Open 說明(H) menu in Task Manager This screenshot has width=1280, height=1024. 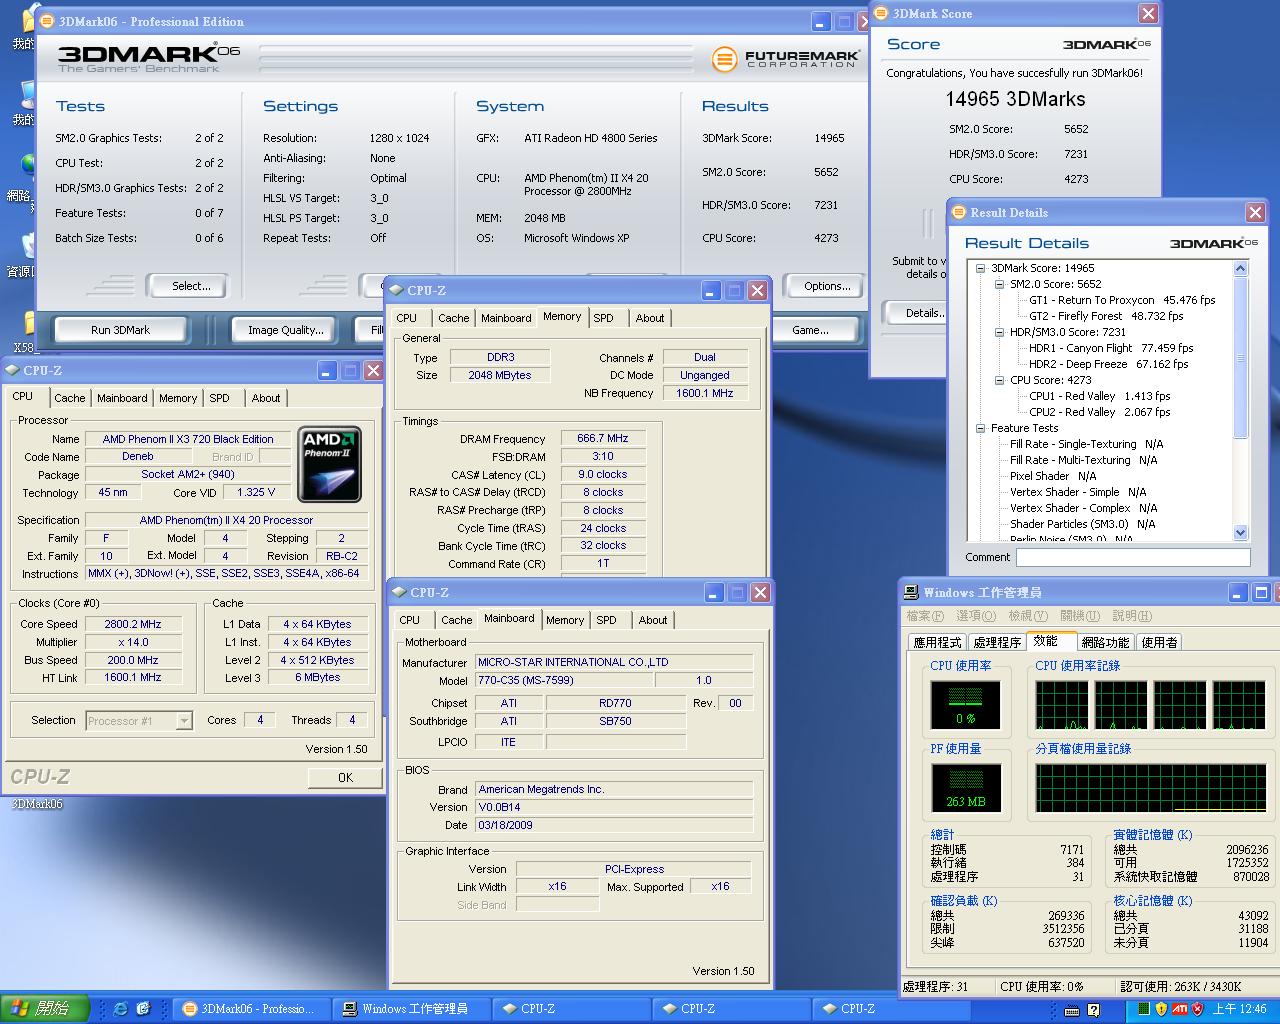point(1132,616)
